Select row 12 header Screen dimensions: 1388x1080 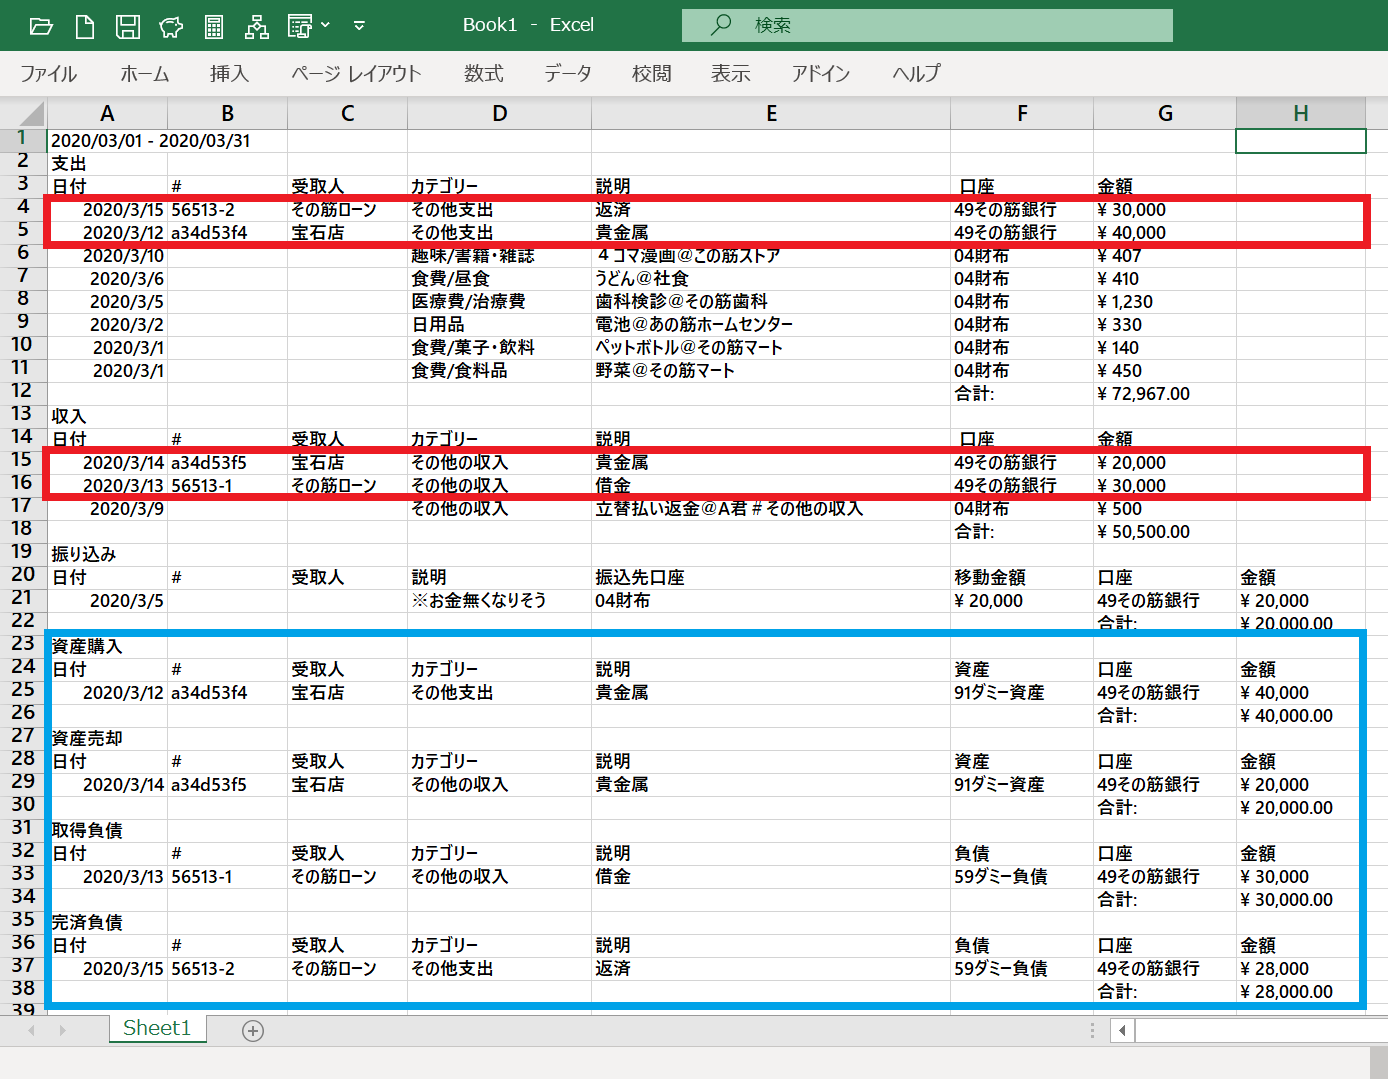tap(22, 391)
